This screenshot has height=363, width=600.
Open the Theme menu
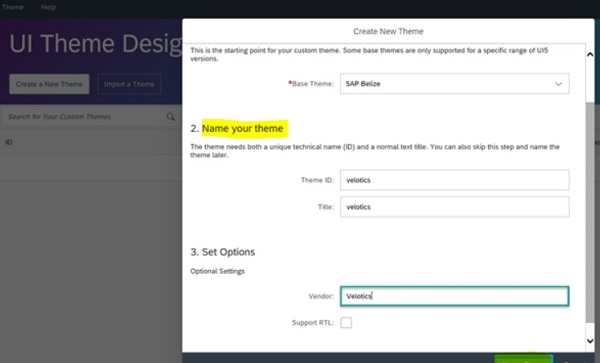13,7
